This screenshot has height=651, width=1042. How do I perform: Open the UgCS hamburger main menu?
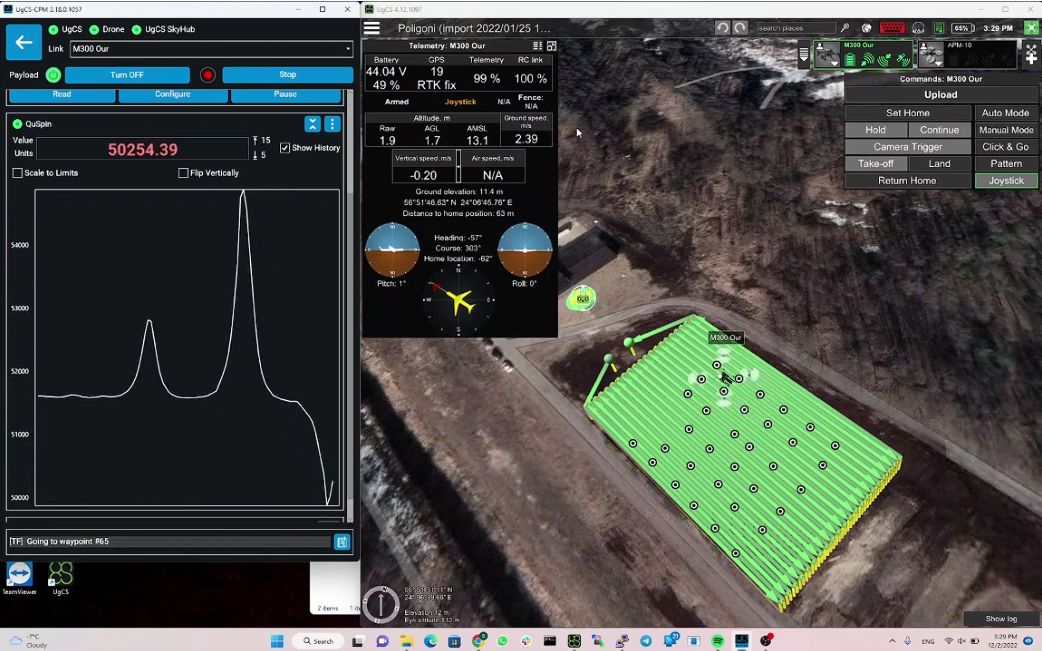(x=372, y=28)
